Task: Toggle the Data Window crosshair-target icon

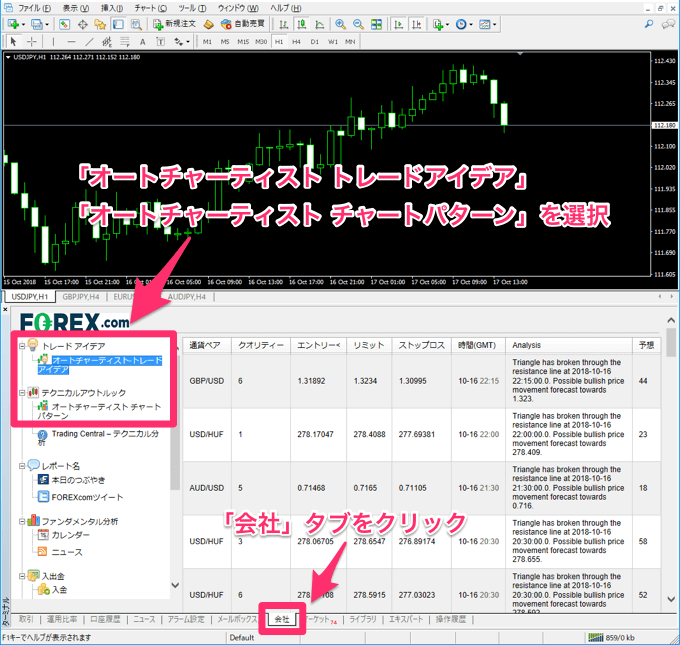Action: [x=82, y=24]
